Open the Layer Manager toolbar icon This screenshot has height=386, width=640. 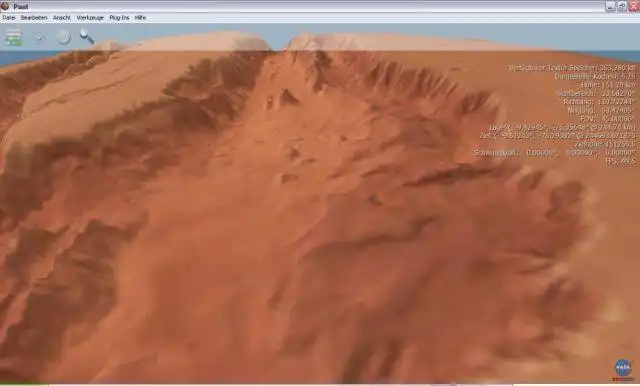13,37
